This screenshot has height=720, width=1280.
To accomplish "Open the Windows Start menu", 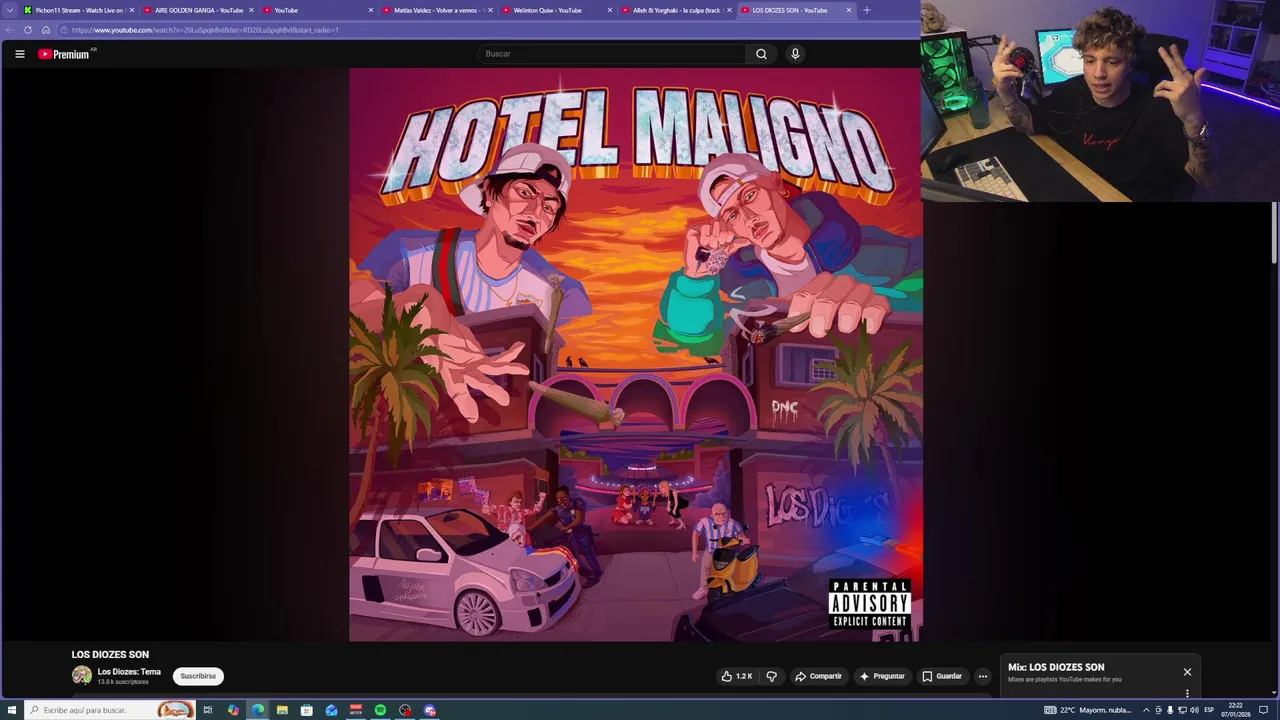I will point(12,710).
